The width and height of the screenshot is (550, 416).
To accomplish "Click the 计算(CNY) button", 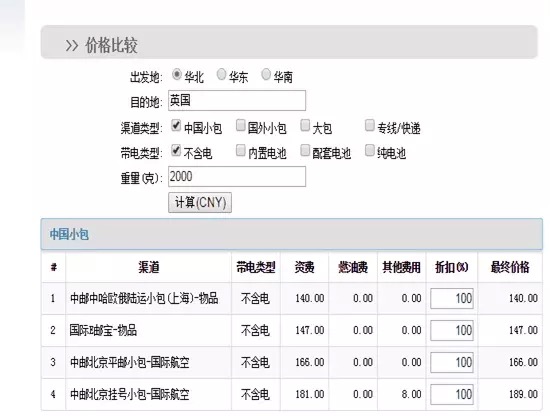I will [x=200, y=202].
